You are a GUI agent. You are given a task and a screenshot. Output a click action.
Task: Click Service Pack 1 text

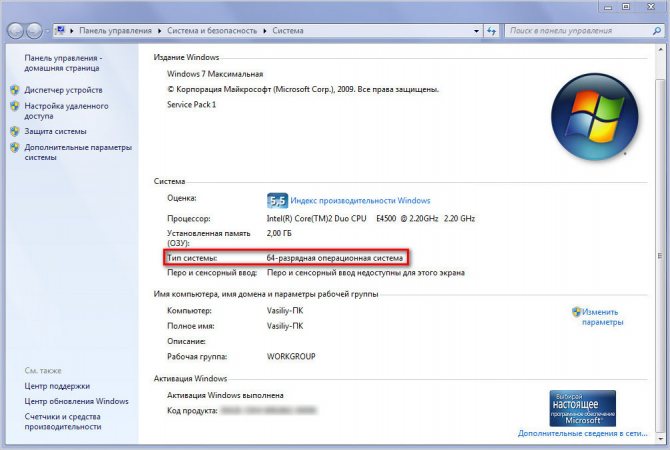tap(191, 105)
